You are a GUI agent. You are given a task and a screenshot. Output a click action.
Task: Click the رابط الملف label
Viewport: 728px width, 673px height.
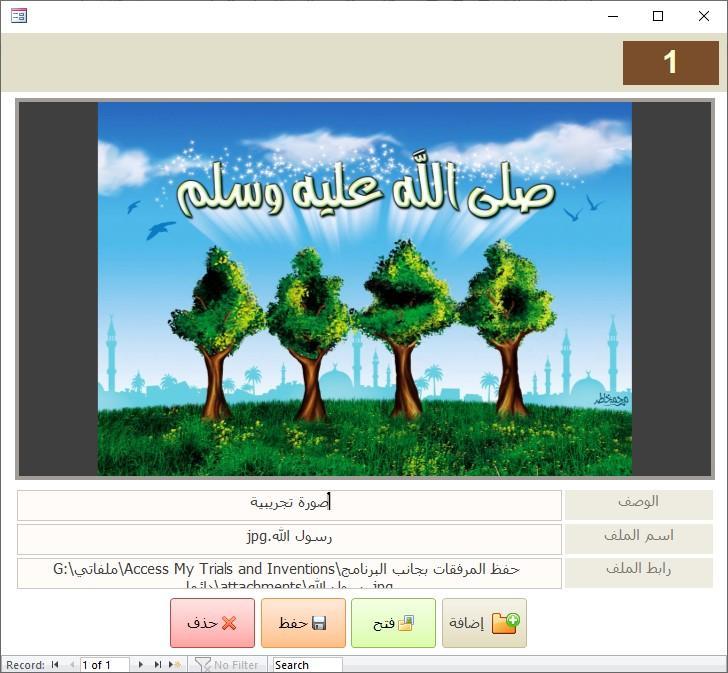pyautogui.click(x=638, y=572)
